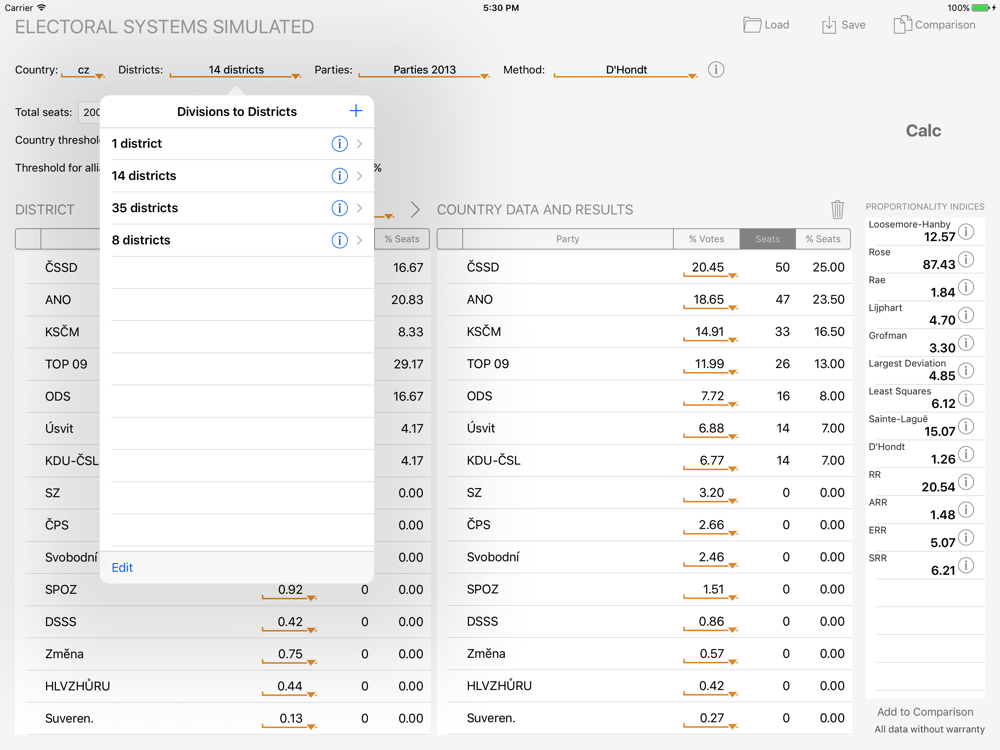Show info for Rae index
This screenshot has width=1000, height=750.
tap(966, 287)
